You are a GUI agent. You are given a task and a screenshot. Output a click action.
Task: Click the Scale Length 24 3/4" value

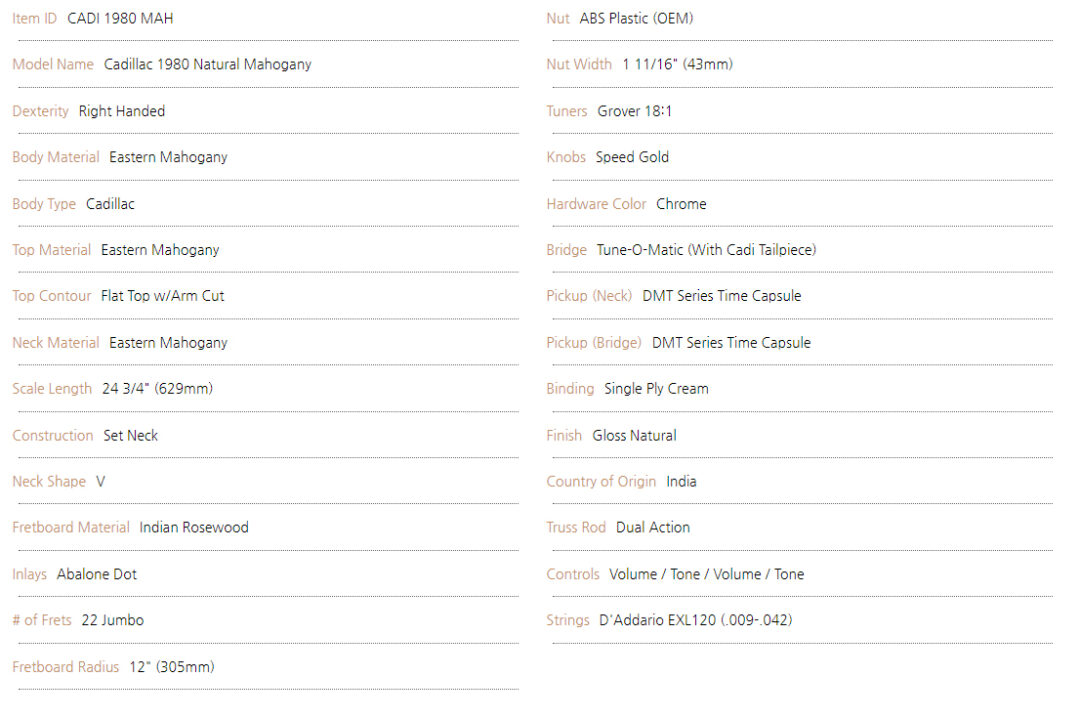[158, 388]
